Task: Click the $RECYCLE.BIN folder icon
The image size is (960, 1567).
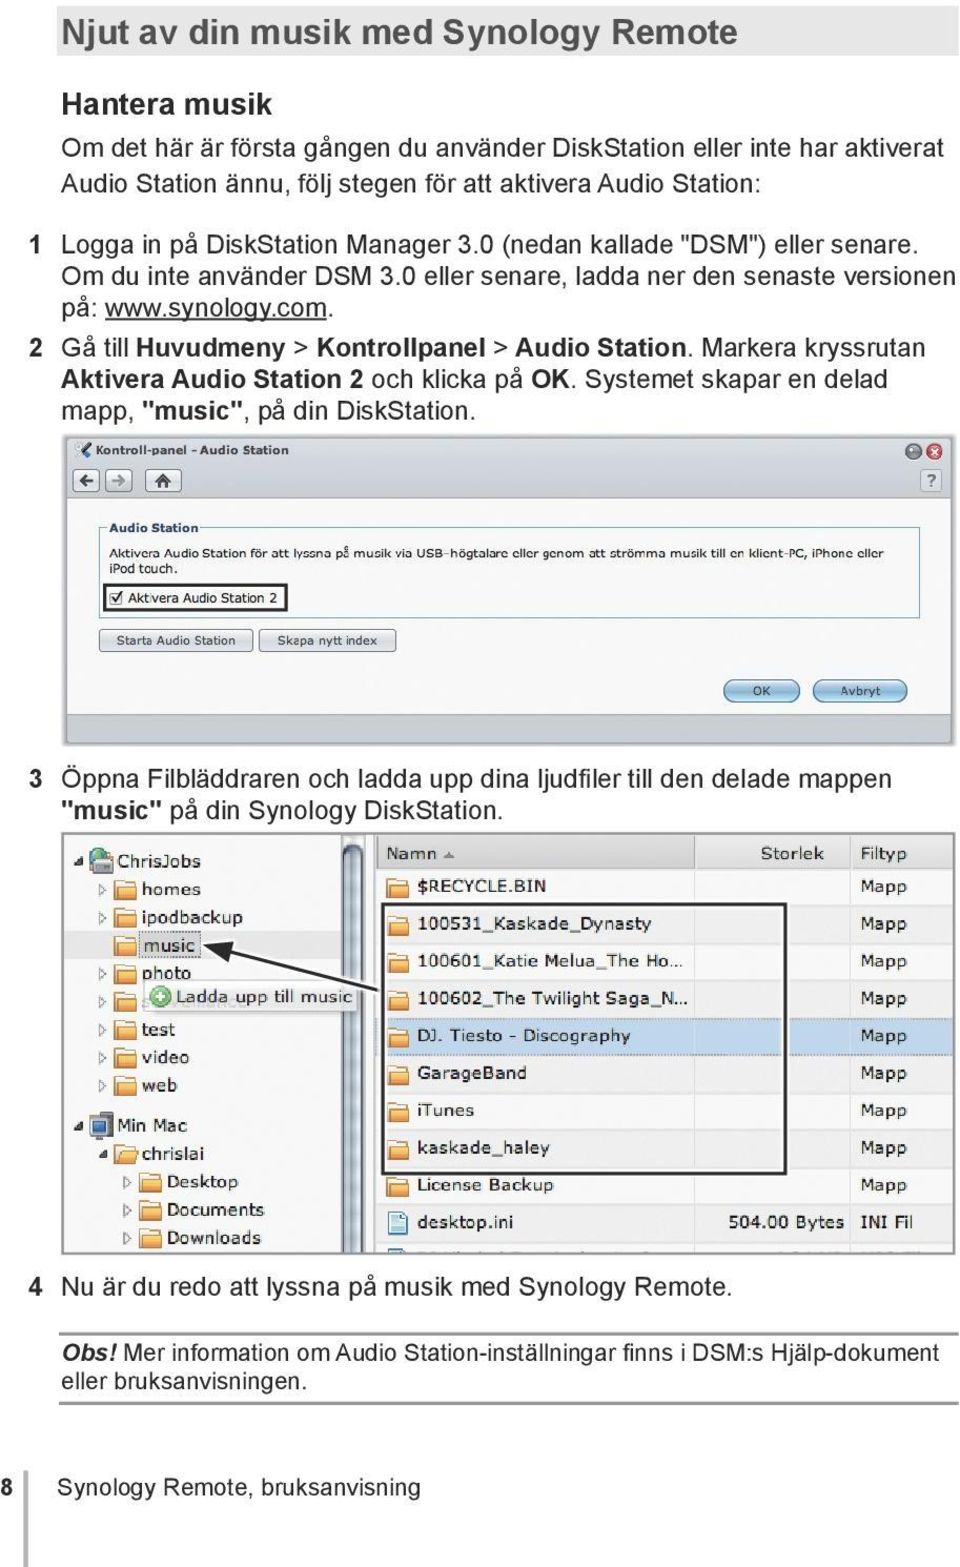Action: pyautogui.click(x=398, y=887)
